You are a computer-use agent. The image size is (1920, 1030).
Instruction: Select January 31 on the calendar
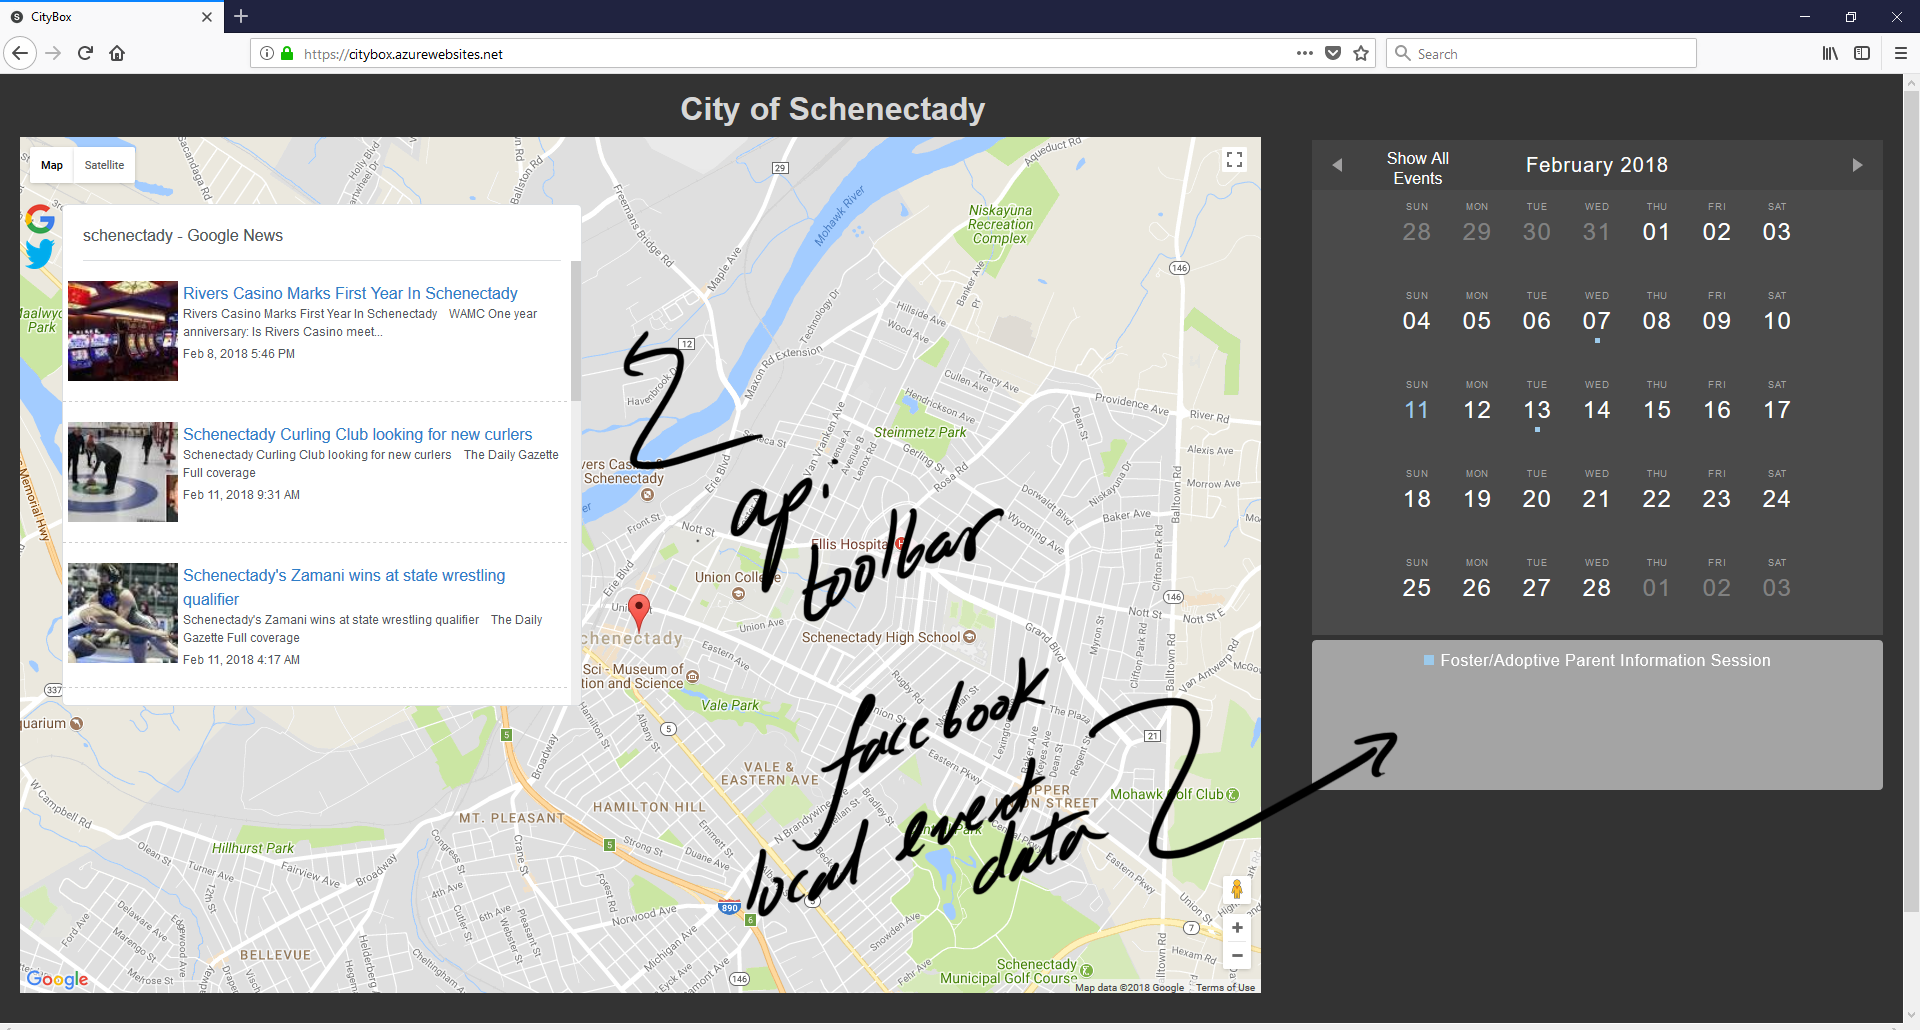1597,231
